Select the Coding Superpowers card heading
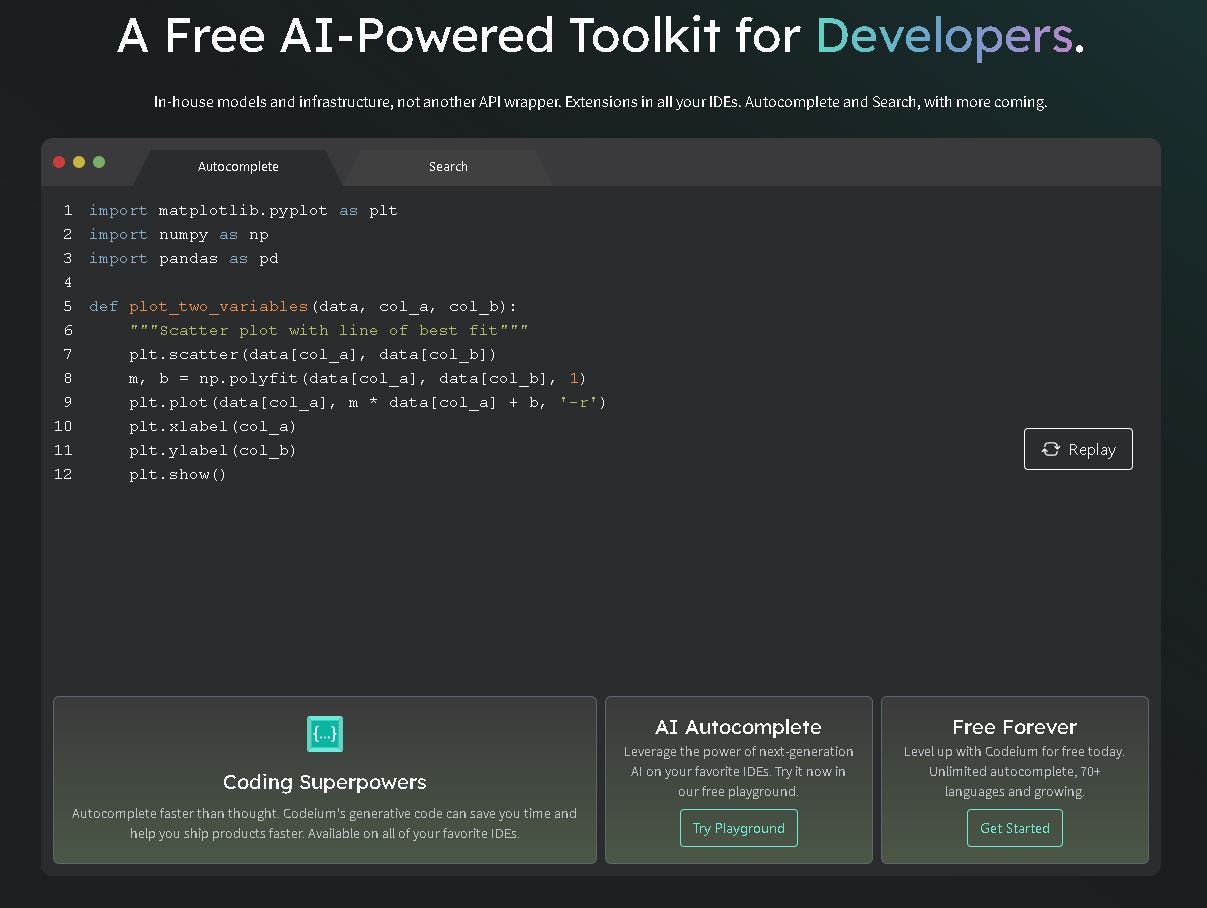 [325, 782]
